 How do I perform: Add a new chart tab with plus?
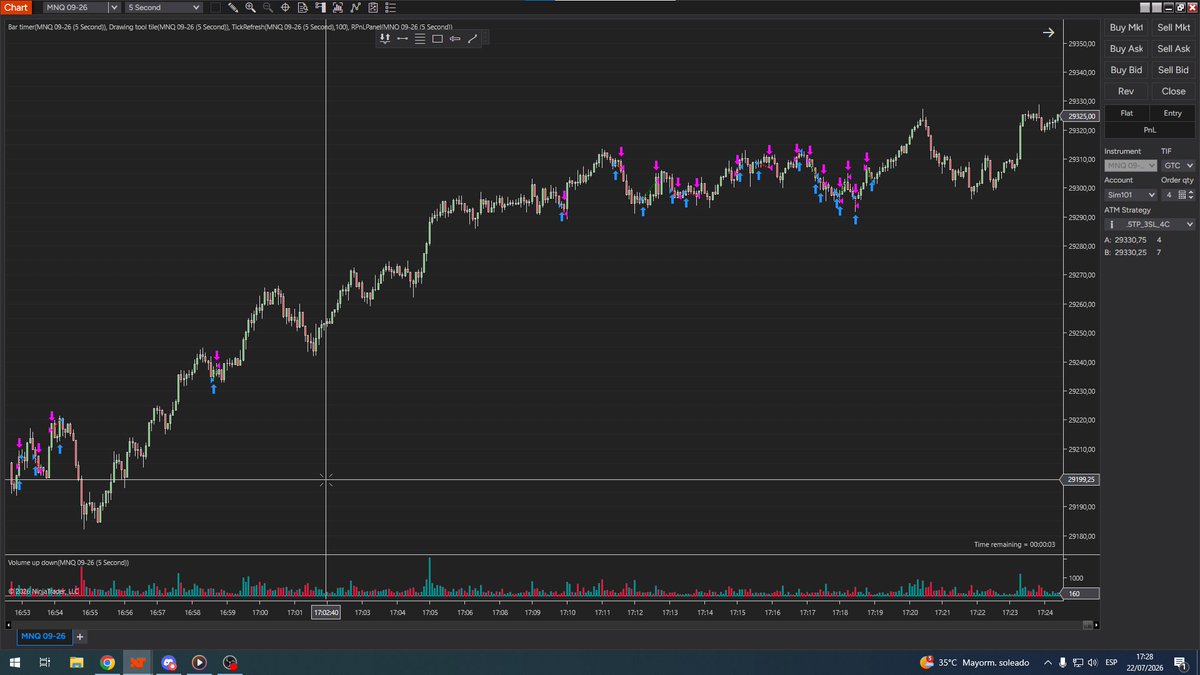coord(80,636)
